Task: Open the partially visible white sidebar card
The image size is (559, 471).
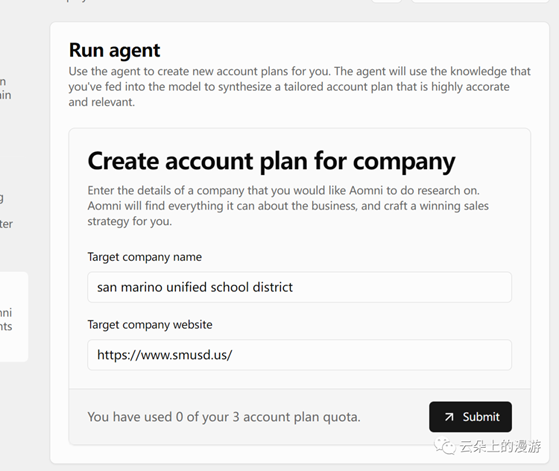Action: click(14, 317)
